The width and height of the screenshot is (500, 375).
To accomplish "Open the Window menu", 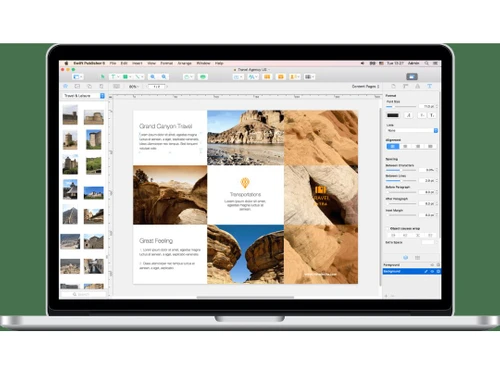I will coord(203,63).
